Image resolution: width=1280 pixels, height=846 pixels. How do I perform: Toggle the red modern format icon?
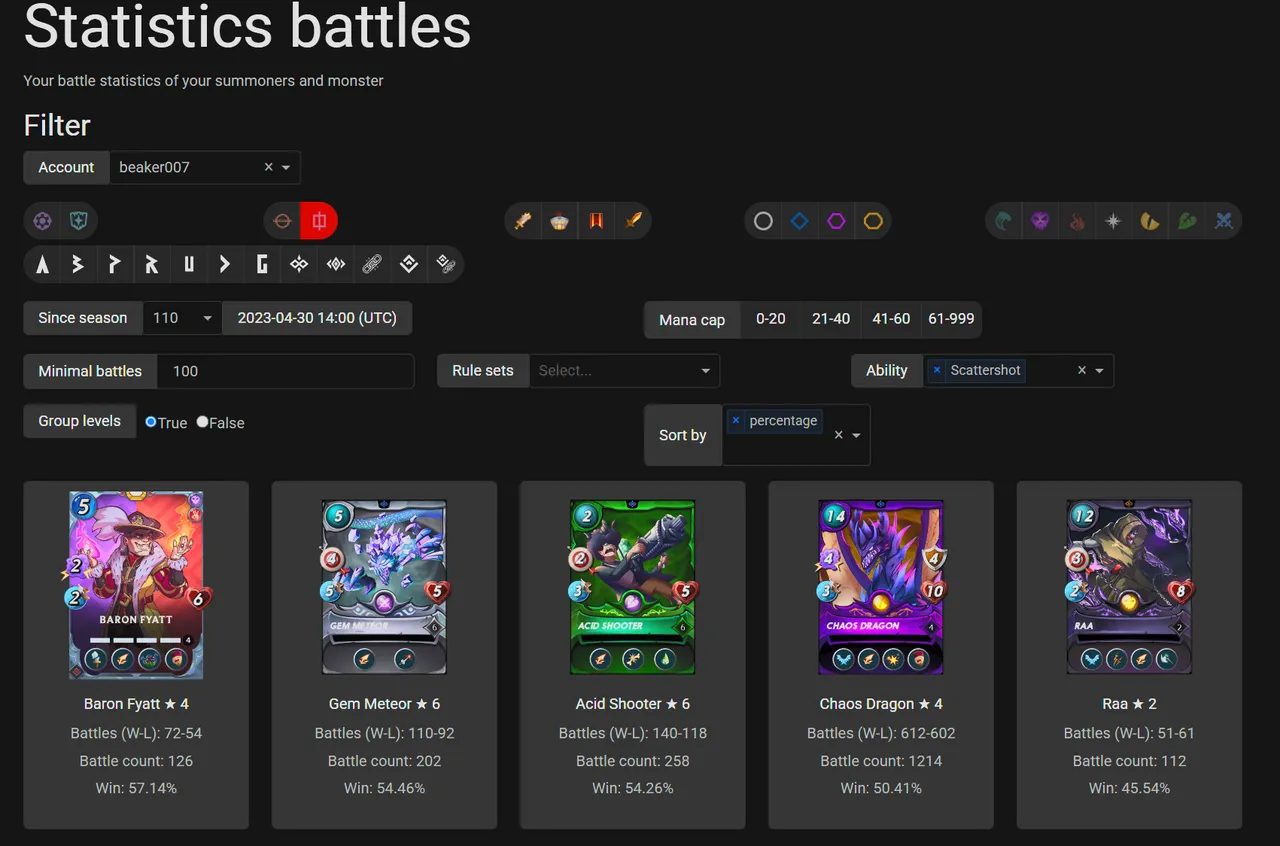coord(319,221)
